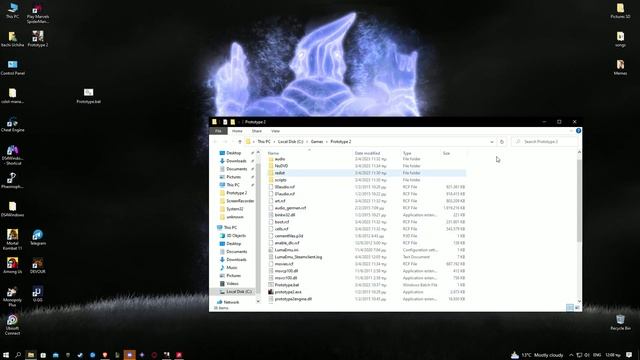Select the Memes folder on desktop
Viewport: 640px width, 360px height.
(x=620, y=67)
